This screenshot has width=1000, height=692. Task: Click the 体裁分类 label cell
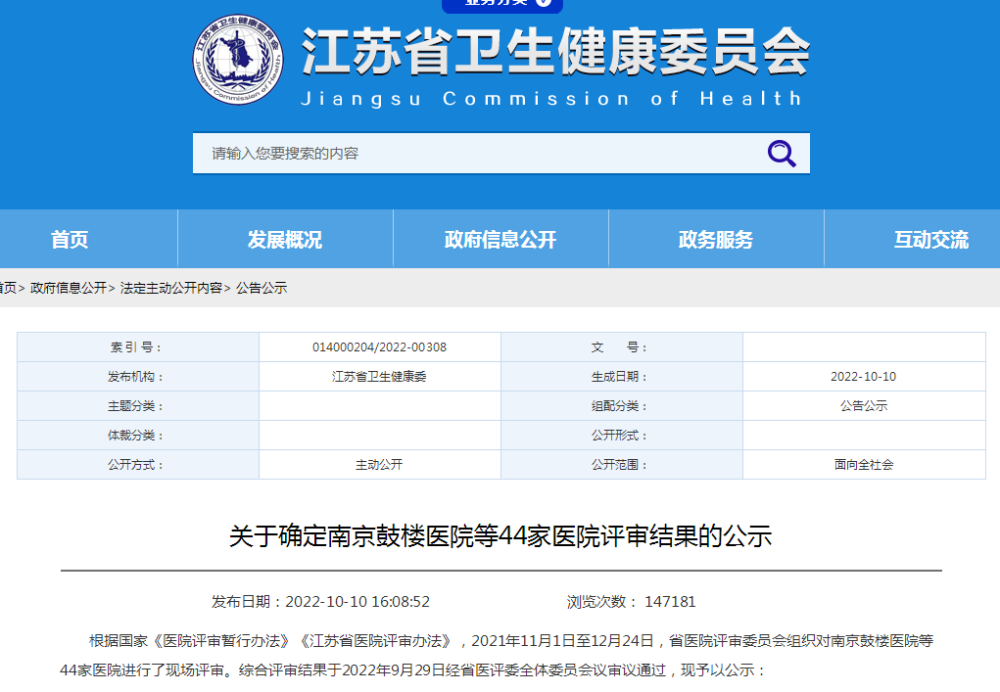pyautogui.click(x=138, y=436)
